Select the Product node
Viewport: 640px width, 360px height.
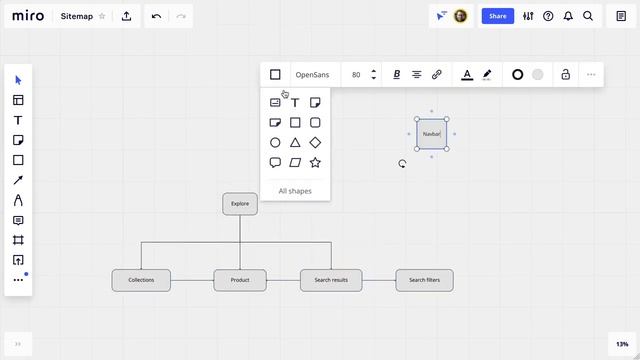click(240, 280)
